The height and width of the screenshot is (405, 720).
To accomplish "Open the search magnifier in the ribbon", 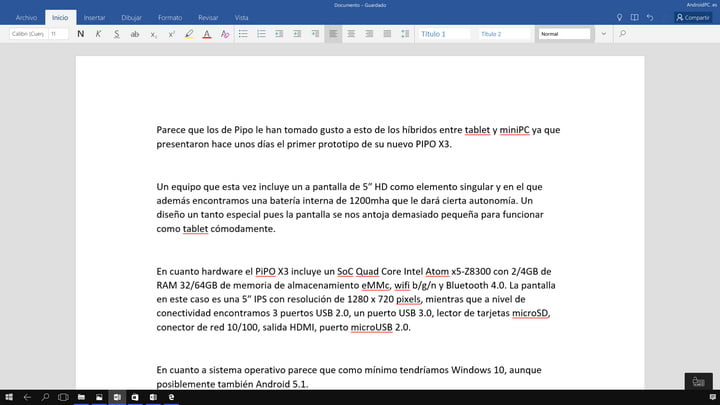I will pos(622,34).
